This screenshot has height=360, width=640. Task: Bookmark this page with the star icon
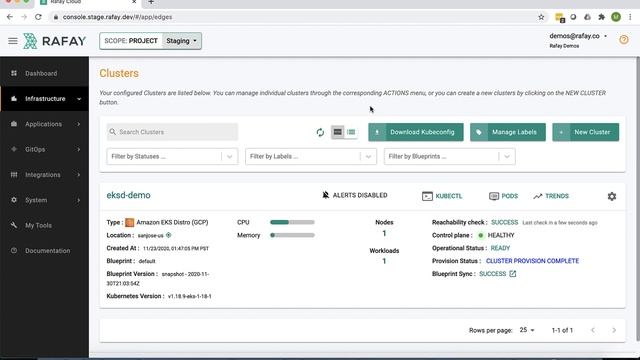[x=541, y=17]
